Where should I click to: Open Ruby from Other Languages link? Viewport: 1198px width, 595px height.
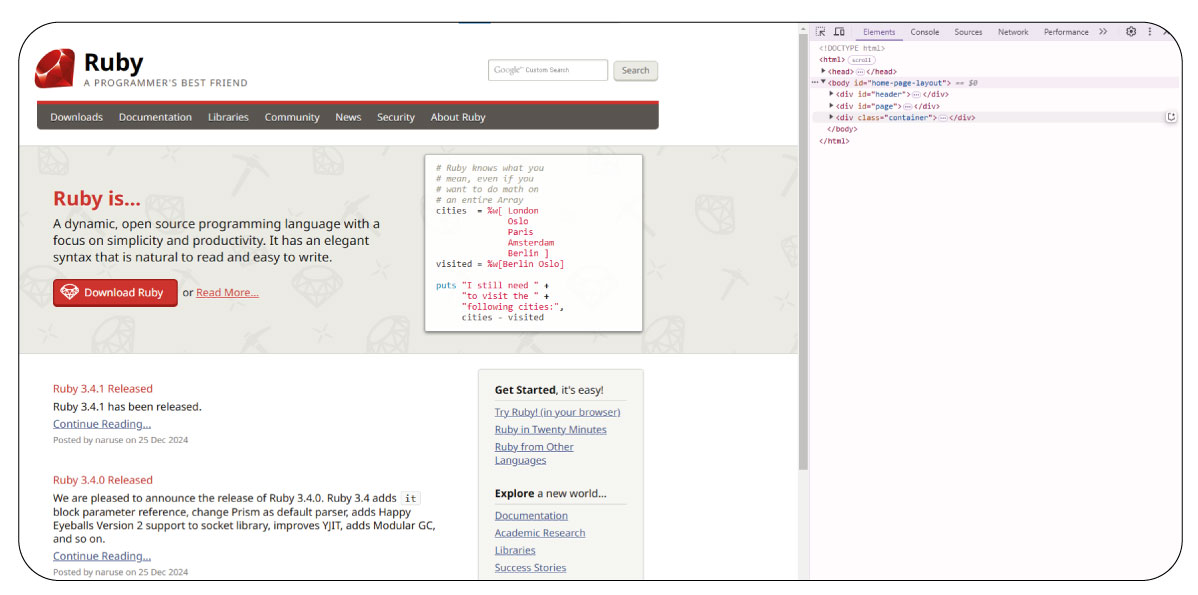pyautogui.click(x=533, y=454)
